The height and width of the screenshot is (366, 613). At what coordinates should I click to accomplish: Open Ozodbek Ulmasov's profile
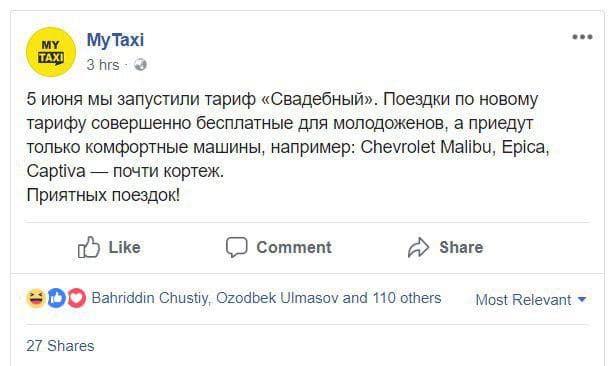click(x=277, y=298)
